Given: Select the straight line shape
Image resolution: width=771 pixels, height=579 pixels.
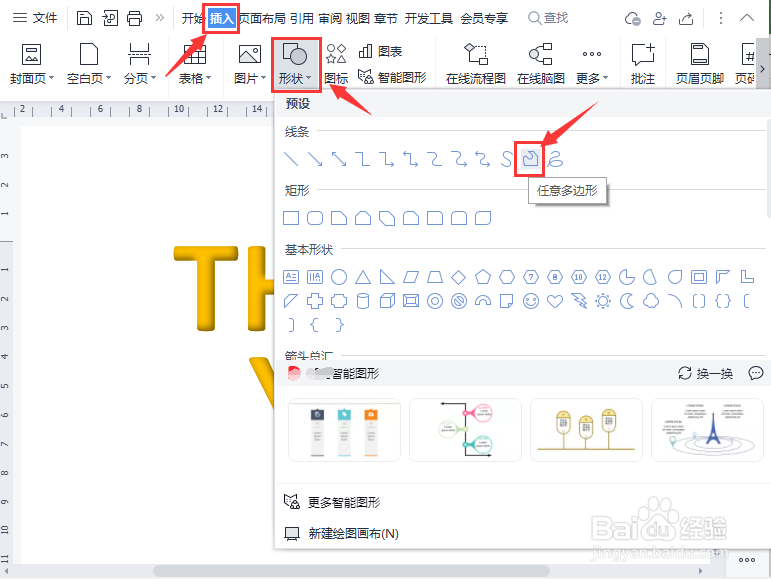Looking at the screenshot, I should 291,159.
